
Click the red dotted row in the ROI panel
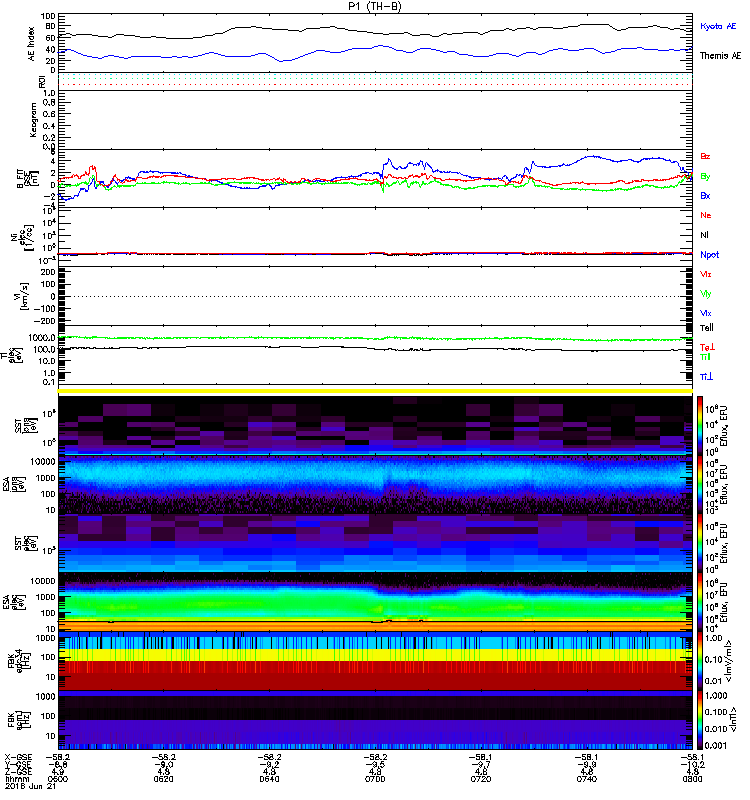point(375,85)
